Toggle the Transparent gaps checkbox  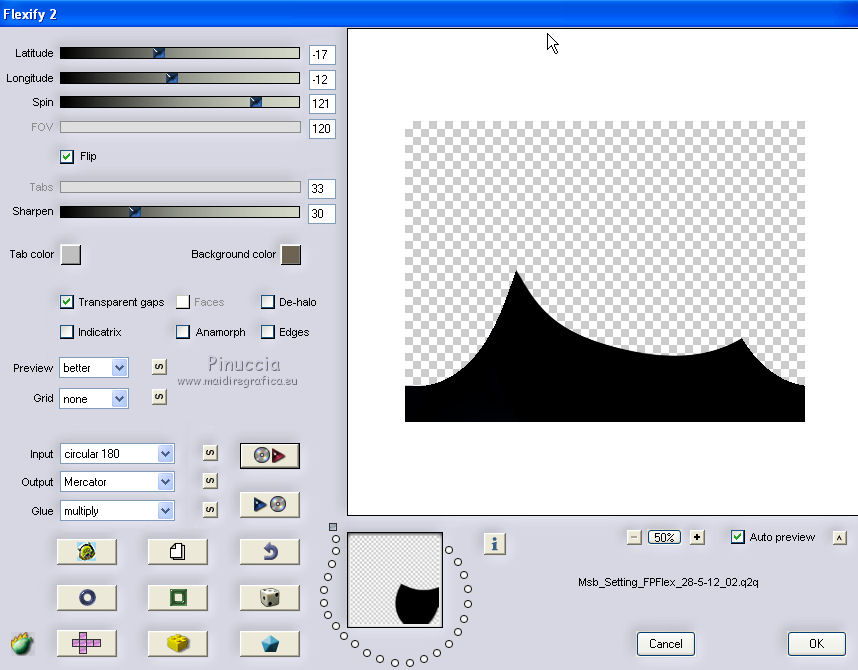[67, 302]
